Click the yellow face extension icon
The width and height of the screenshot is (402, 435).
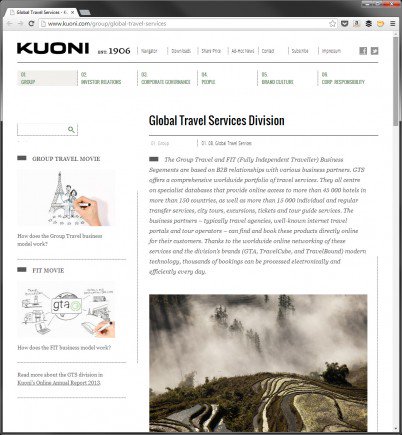click(380, 24)
